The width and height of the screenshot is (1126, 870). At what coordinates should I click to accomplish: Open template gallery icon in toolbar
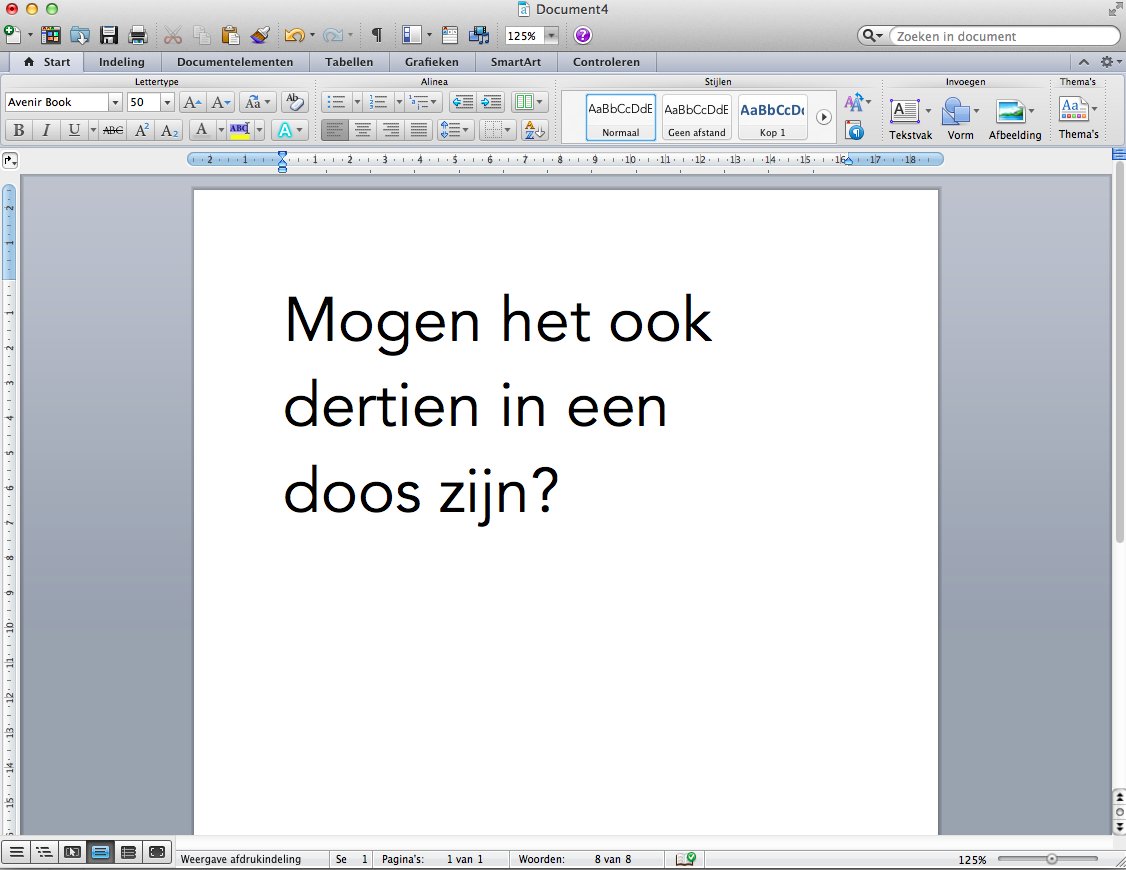(50, 34)
